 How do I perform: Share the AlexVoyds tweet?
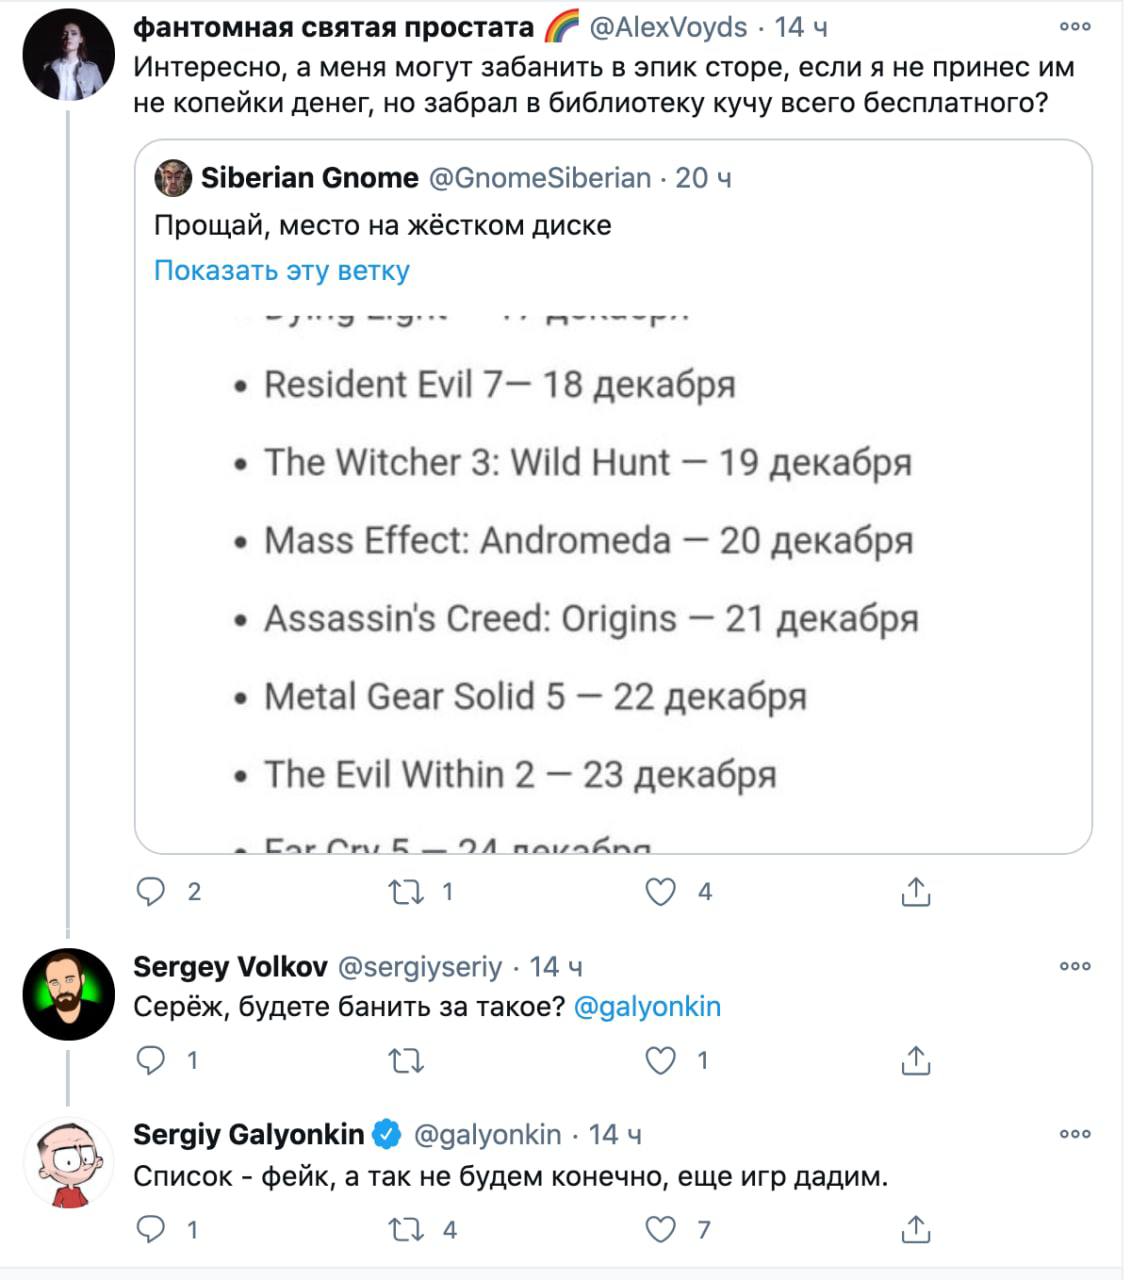tap(915, 891)
